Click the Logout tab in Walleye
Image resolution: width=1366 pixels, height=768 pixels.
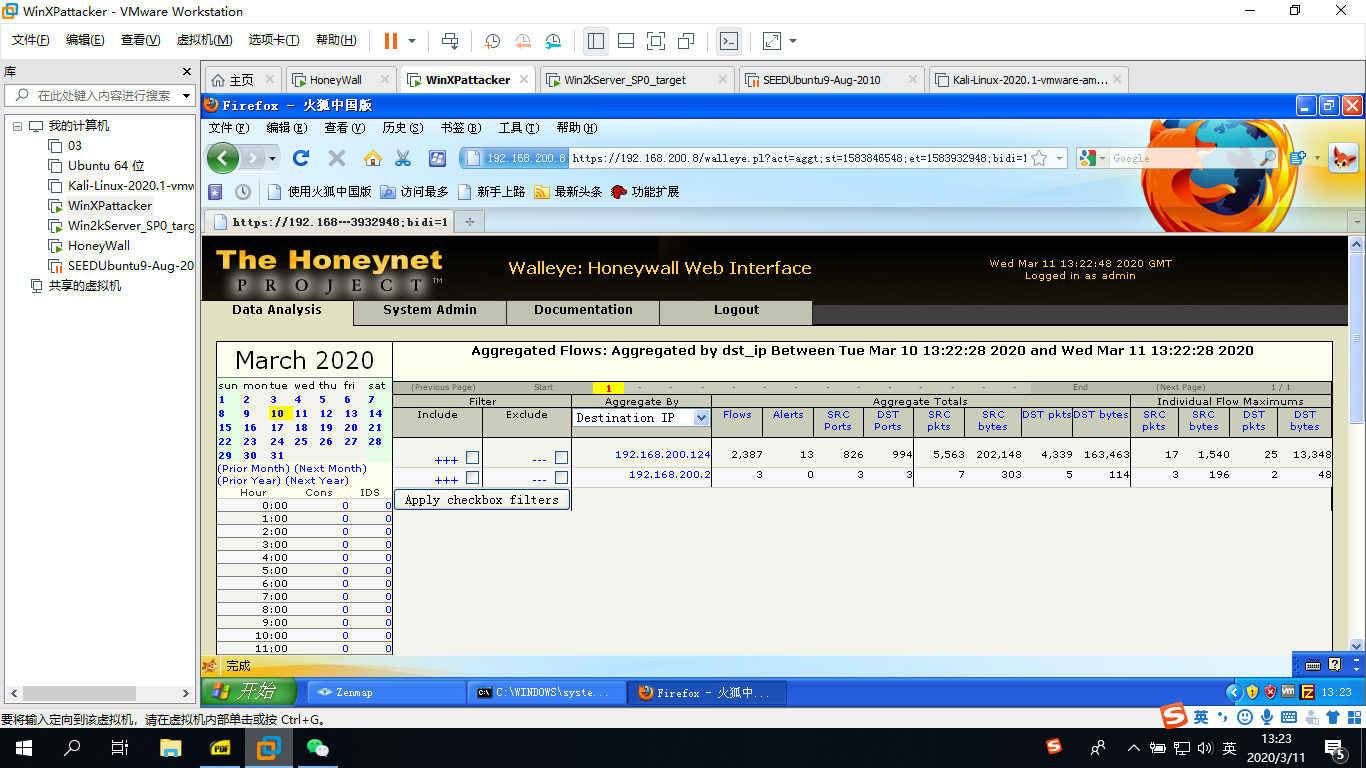[x=736, y=310]
